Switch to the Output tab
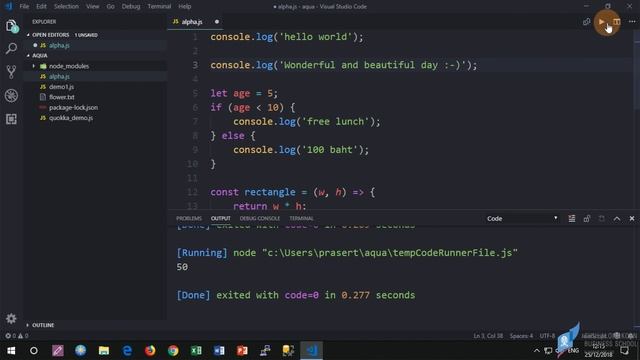The height and width of the screenshot is (360, 640). [220, 218]
